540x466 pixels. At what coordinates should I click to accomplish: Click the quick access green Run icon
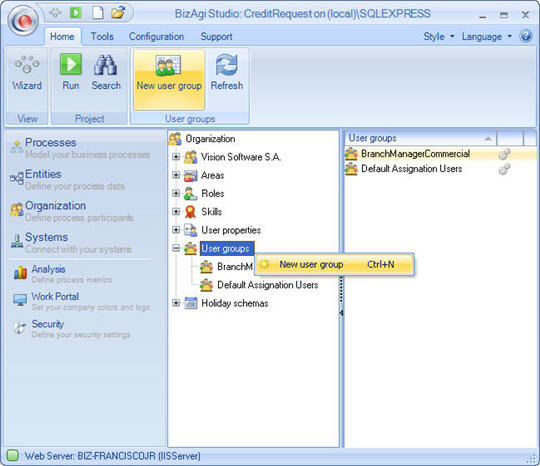[x=76, y=13]
